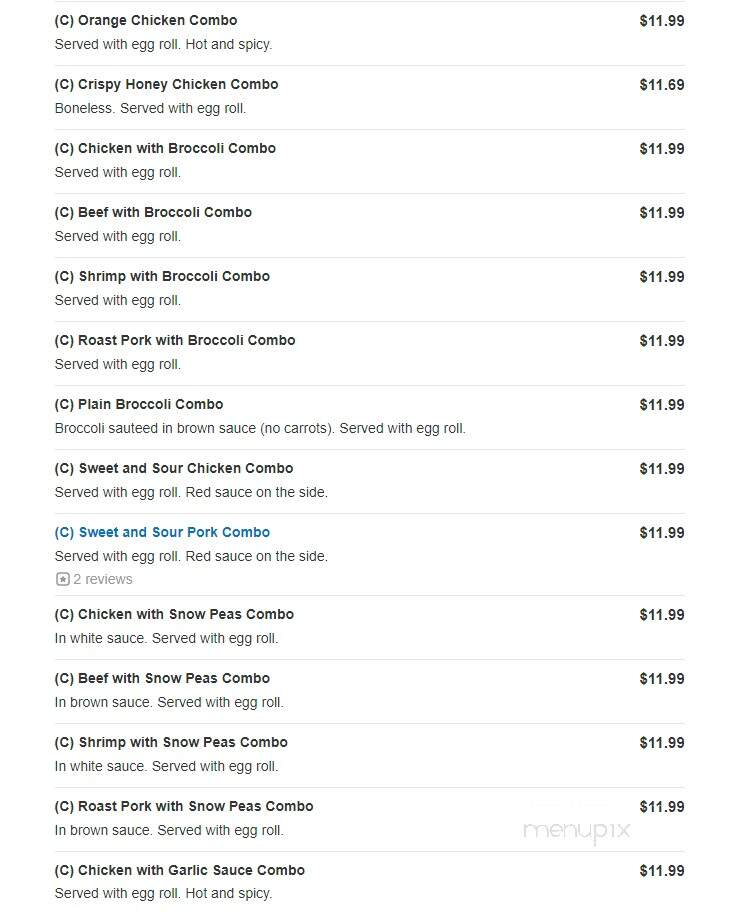Screen dimensions: 756x913
Task: Select Roast Pork with Snow Peas Combo title
Action: click(x=184, y=807)
